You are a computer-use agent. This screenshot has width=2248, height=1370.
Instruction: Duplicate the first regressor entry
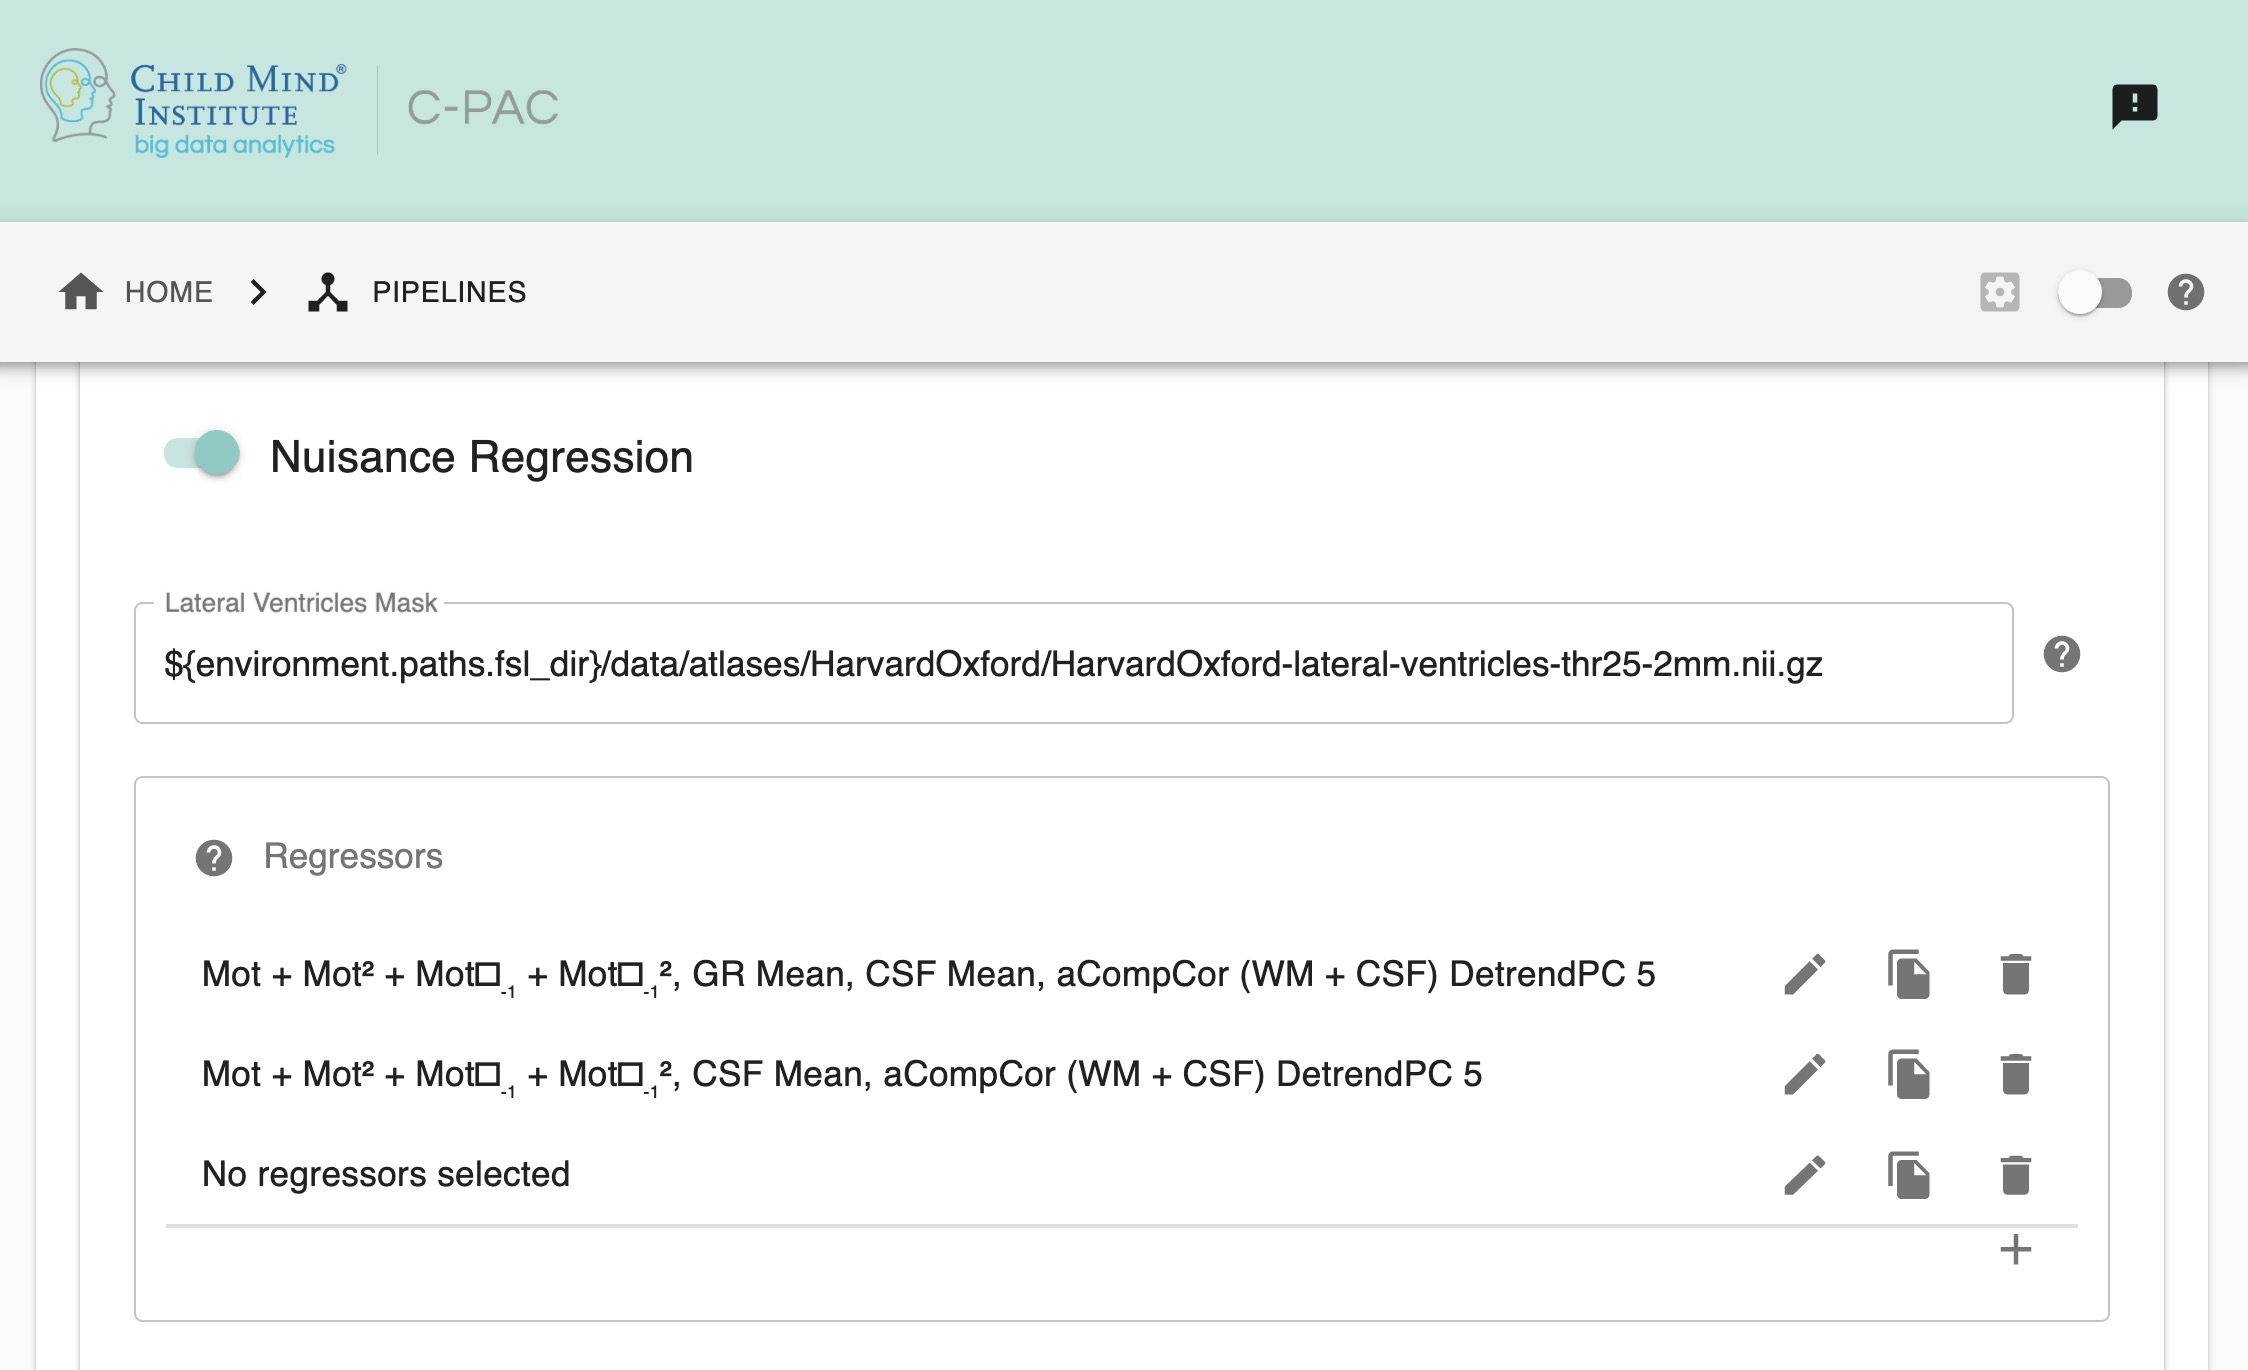[x=1911, y=974]
